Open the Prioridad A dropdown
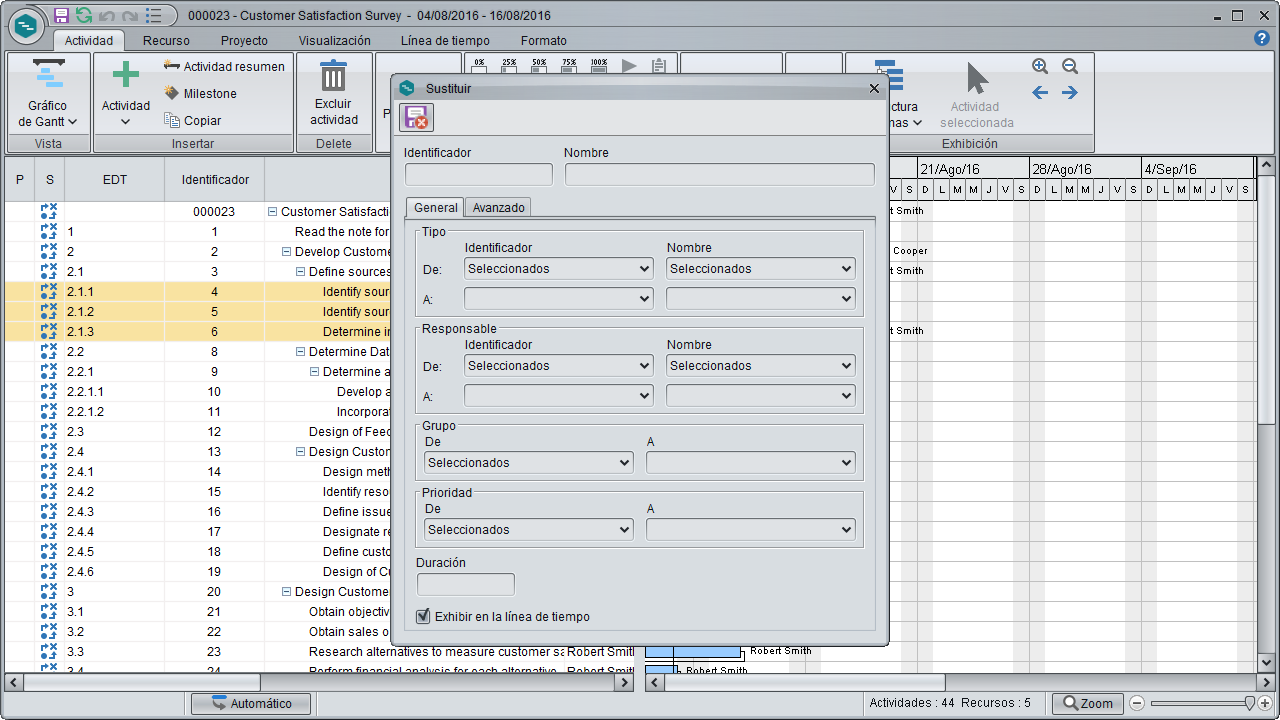The height and width of the screenshot is (720, 1280). coord(751,530)
